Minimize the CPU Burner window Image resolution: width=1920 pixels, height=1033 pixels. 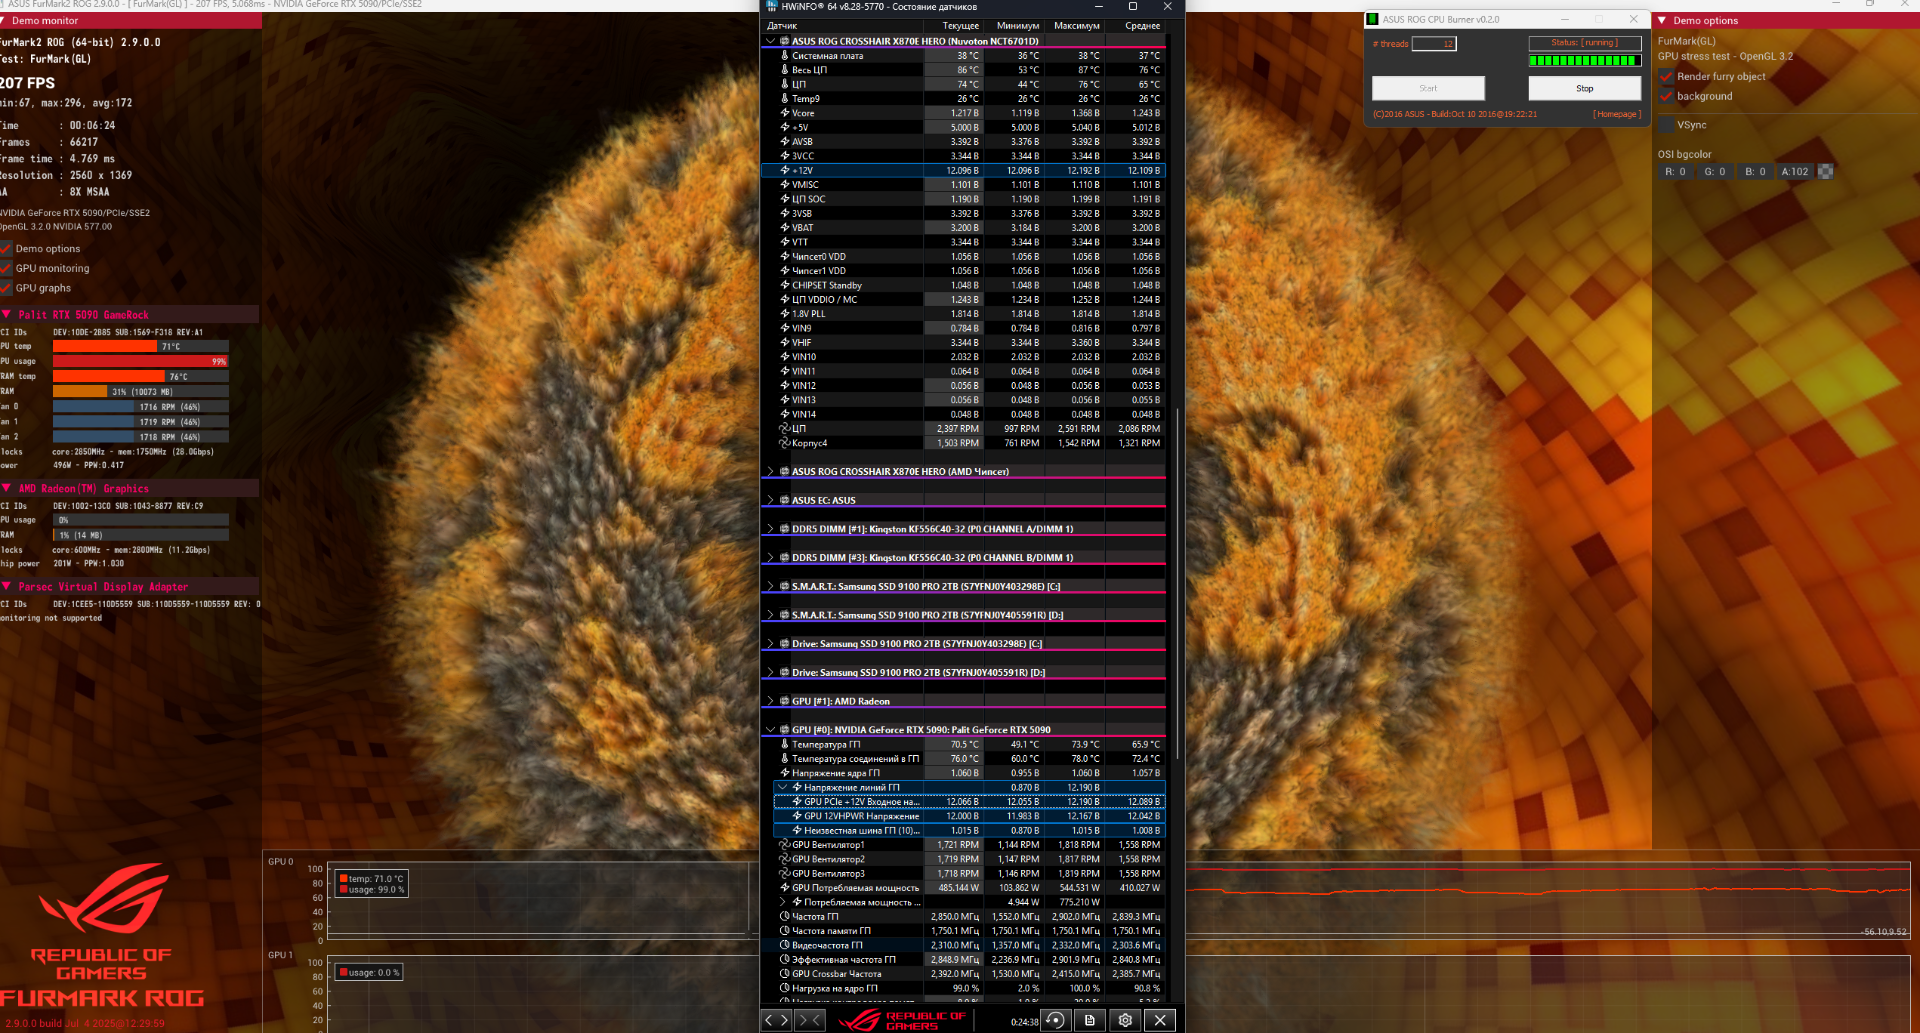(1565, 19)
